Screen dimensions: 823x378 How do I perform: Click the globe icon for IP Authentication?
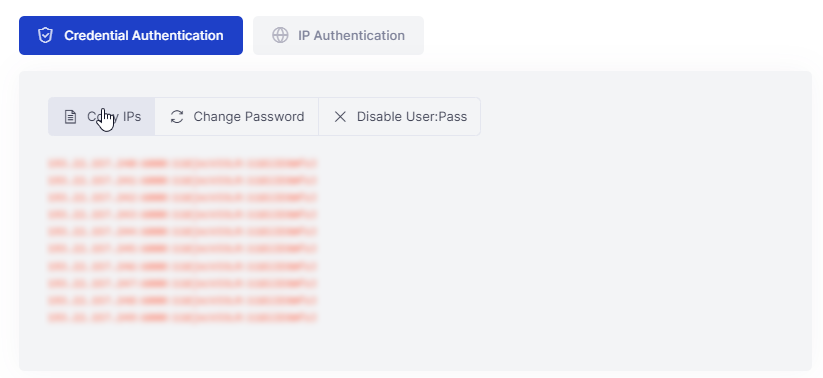[280, 35]
